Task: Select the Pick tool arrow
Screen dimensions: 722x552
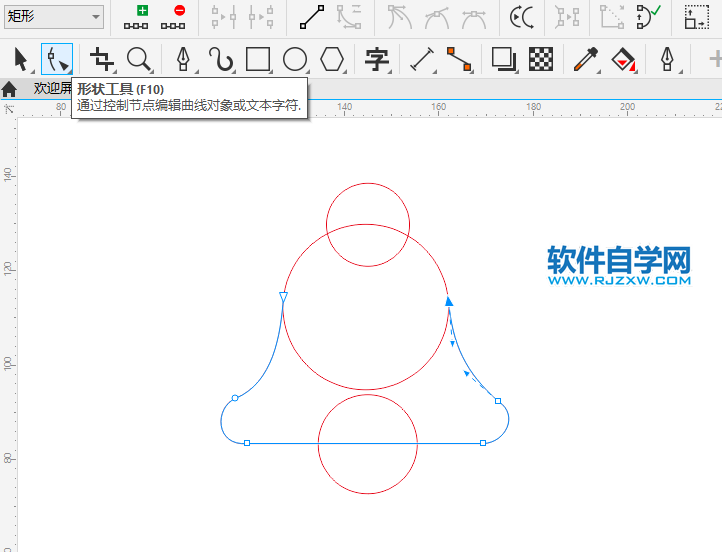Action: point(21,59)
